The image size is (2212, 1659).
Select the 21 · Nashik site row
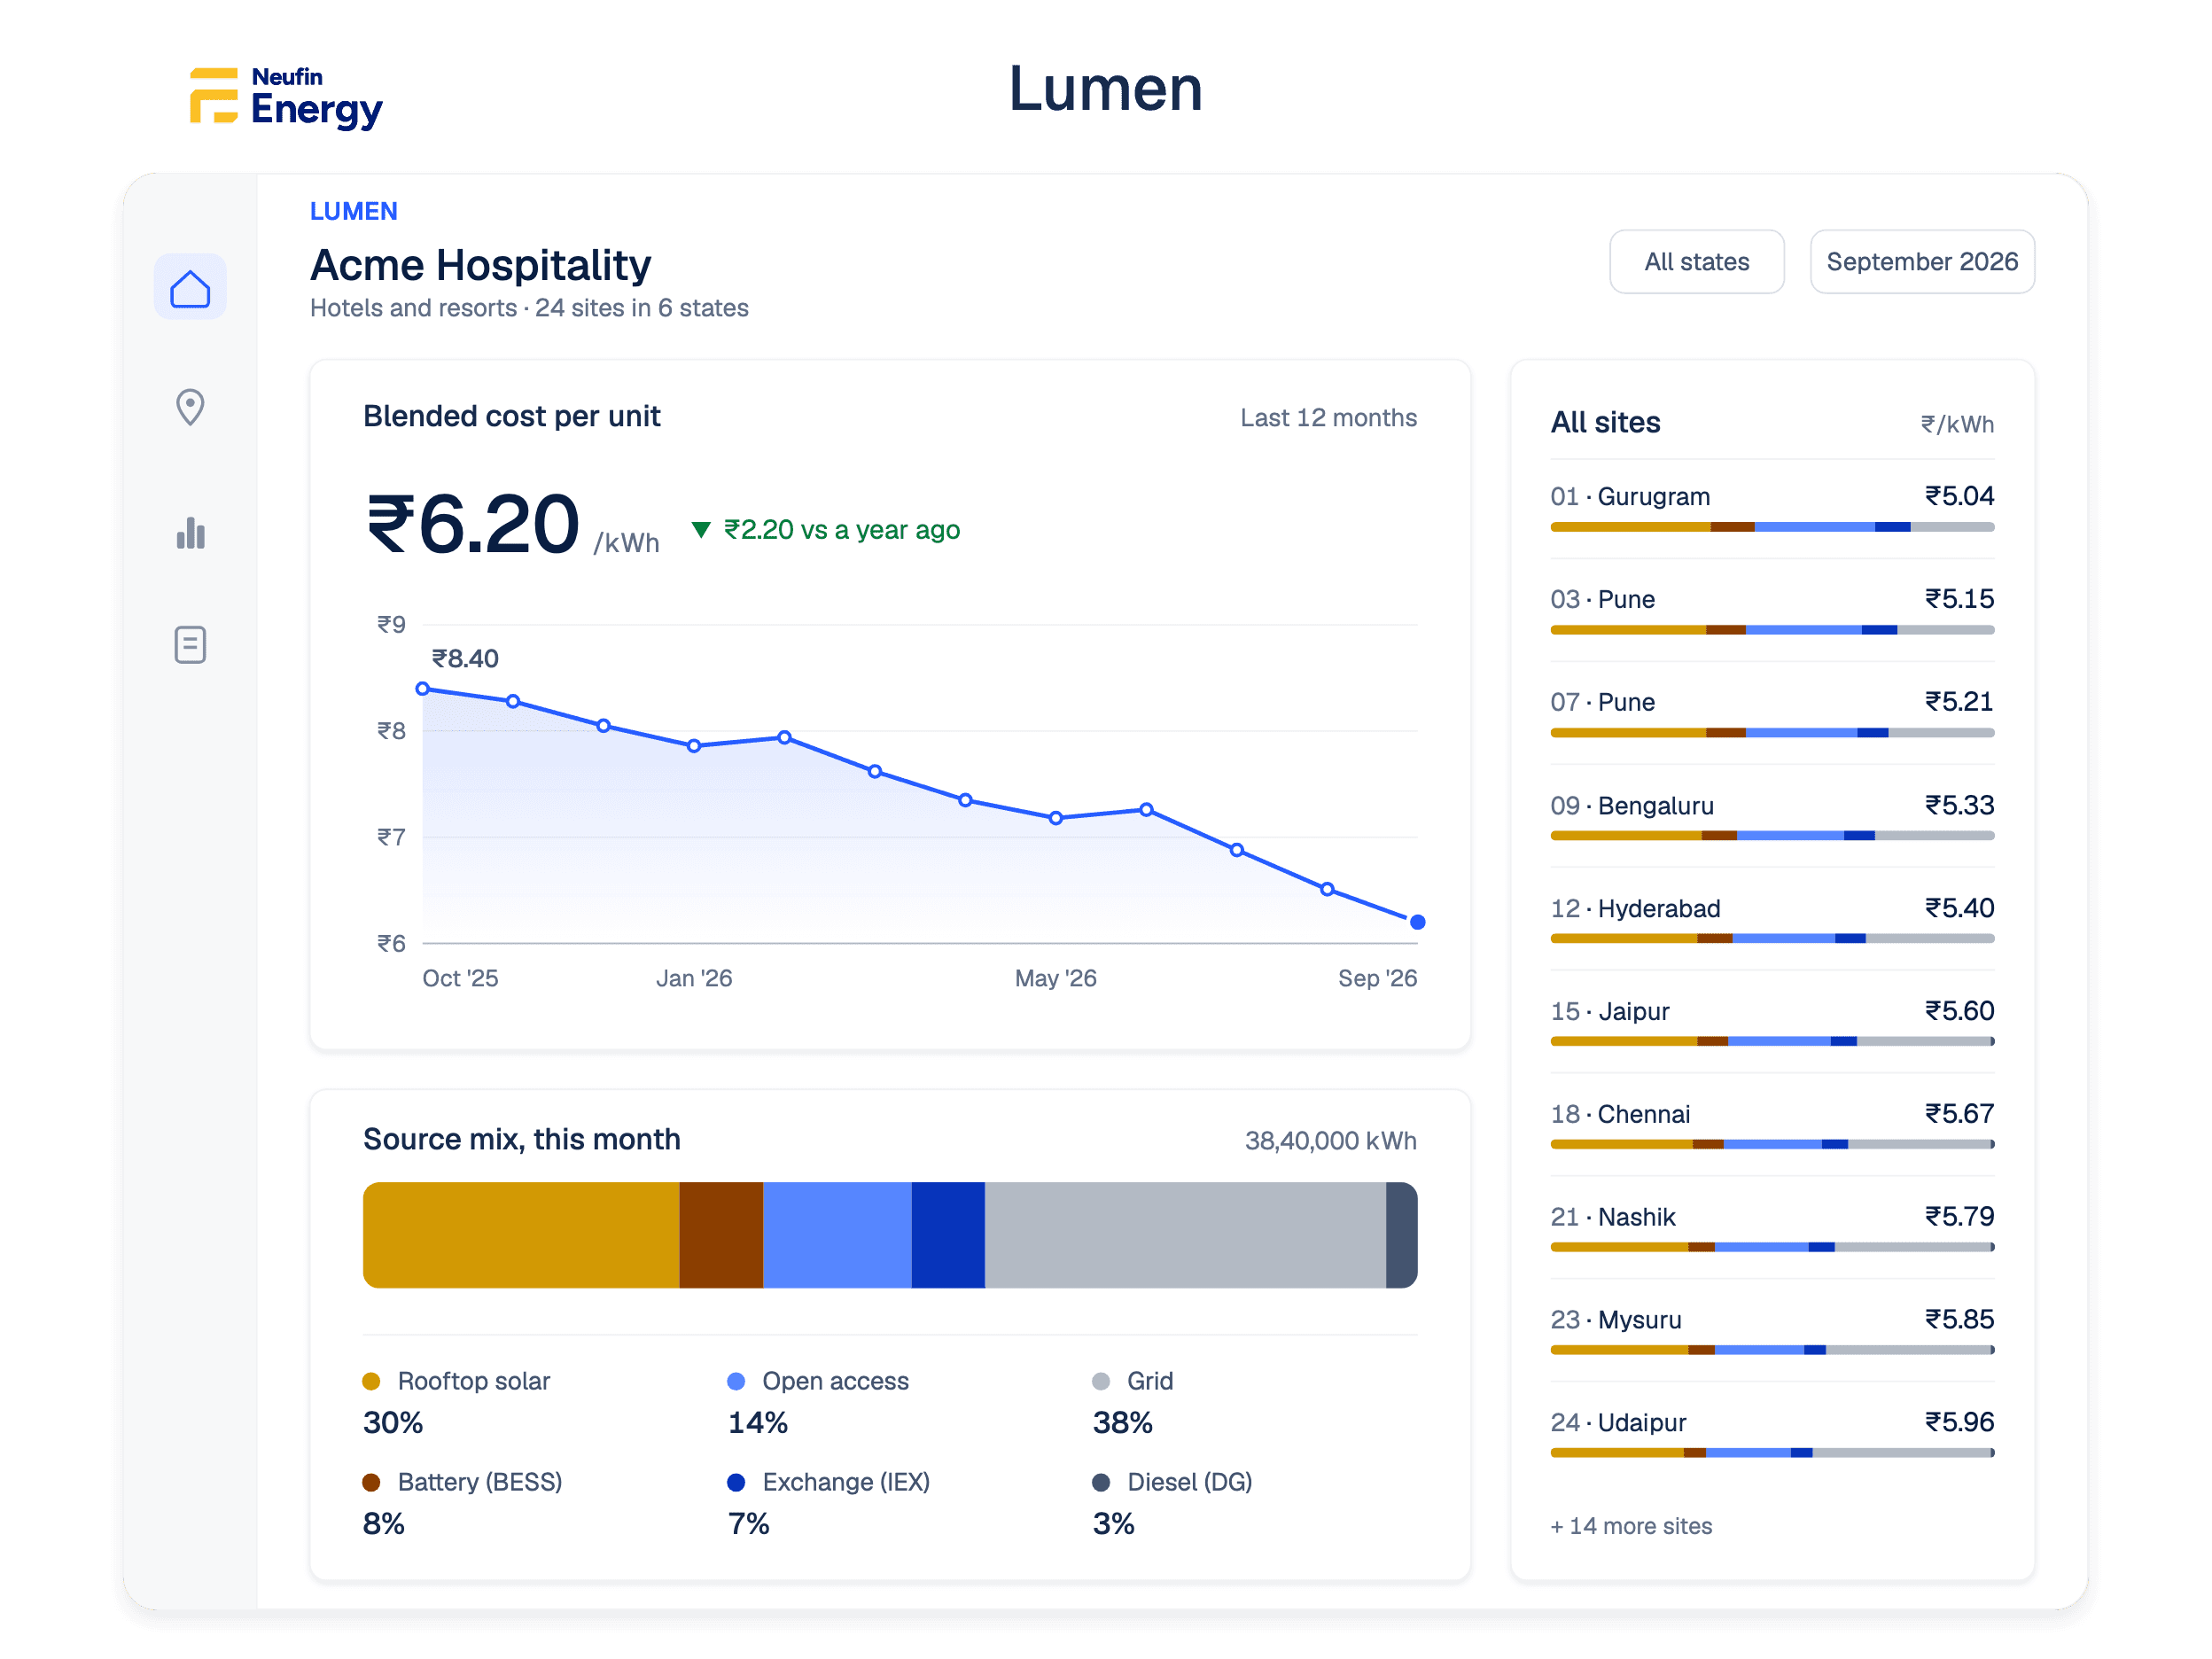coord(1772,1230)
